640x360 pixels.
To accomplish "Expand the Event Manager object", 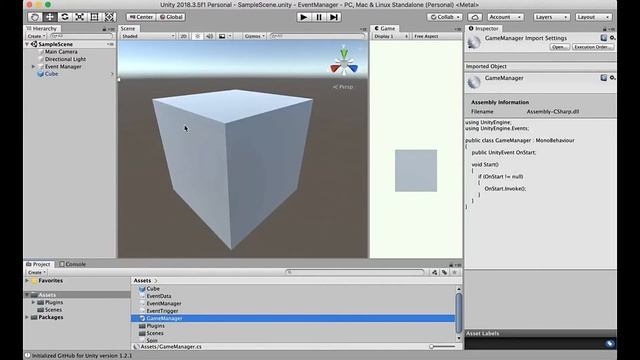I will [x=33, y=67].
